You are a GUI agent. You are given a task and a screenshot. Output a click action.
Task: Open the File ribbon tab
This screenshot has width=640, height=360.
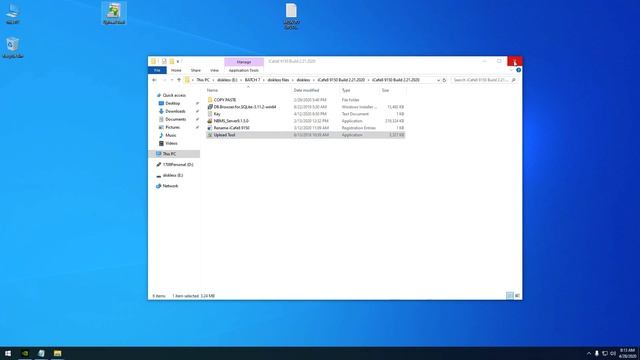[157, 71]
